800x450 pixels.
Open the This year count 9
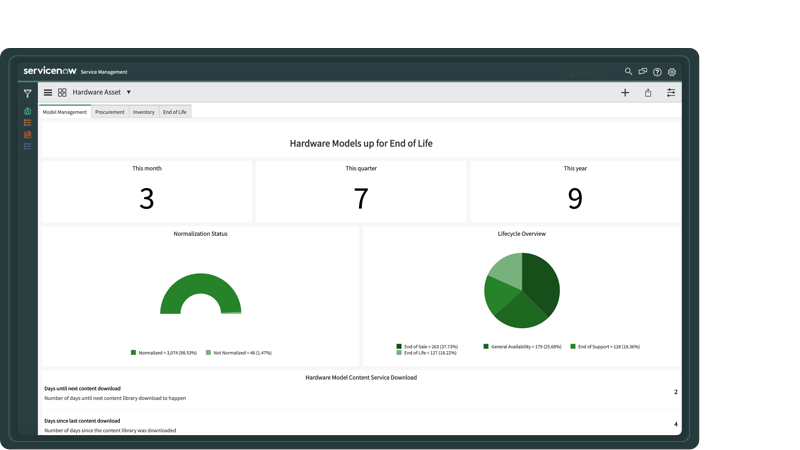coord(575,198)
